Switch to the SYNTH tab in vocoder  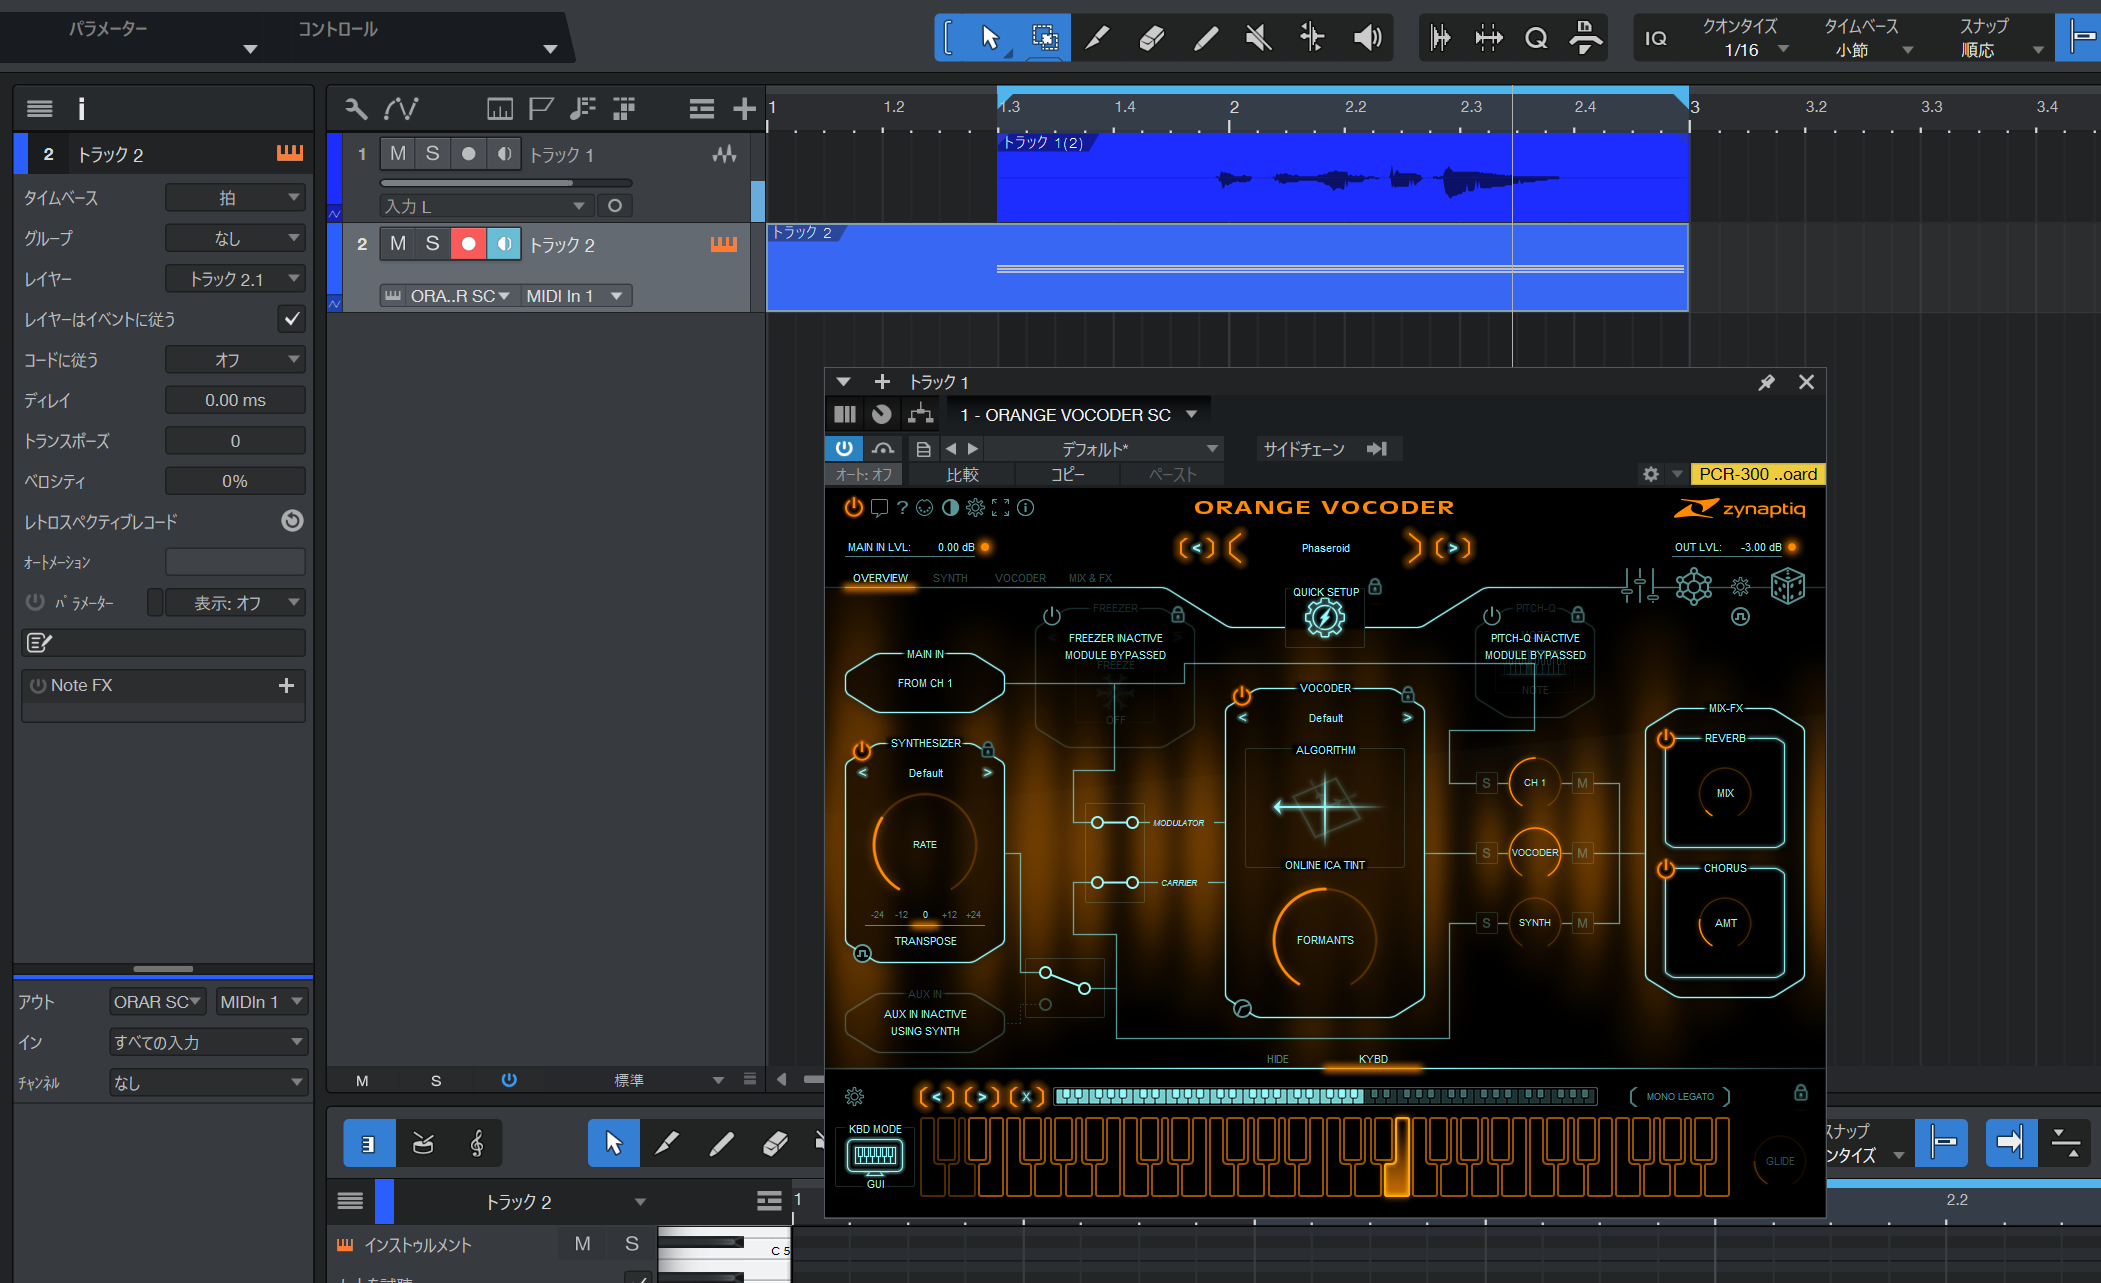(950, 578)
